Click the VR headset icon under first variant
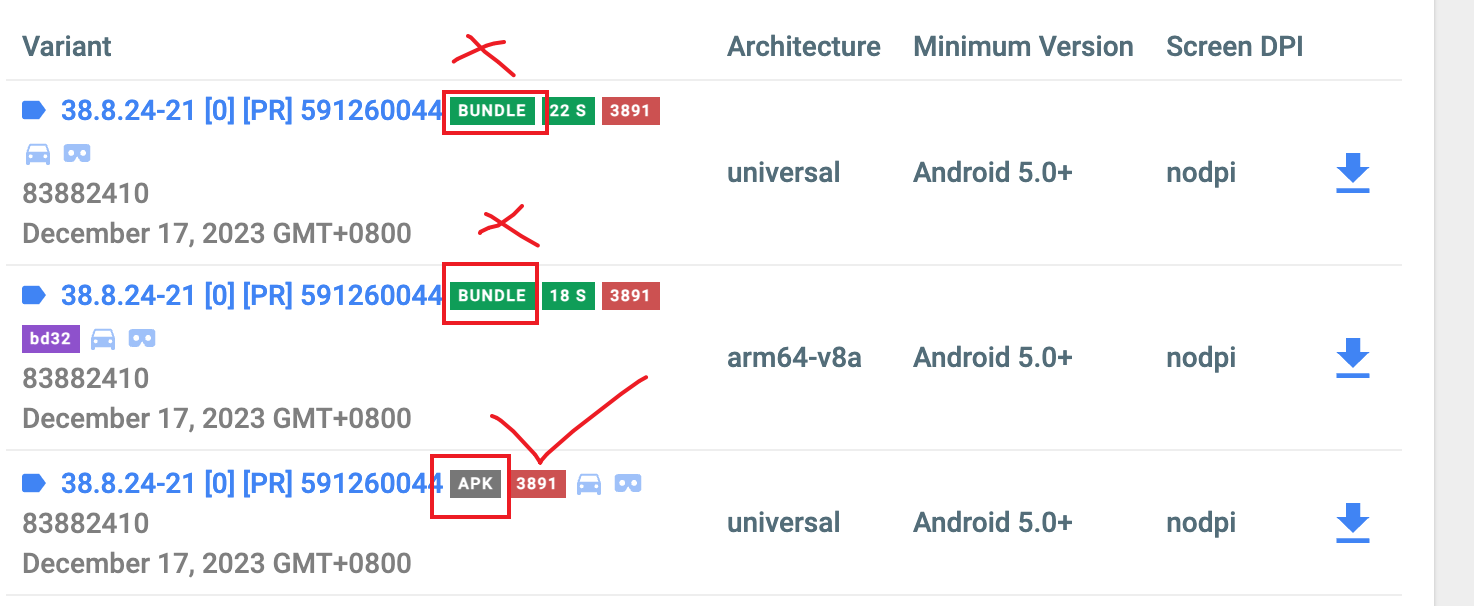This screenshot has height=606, width=1474. [77, 153]
